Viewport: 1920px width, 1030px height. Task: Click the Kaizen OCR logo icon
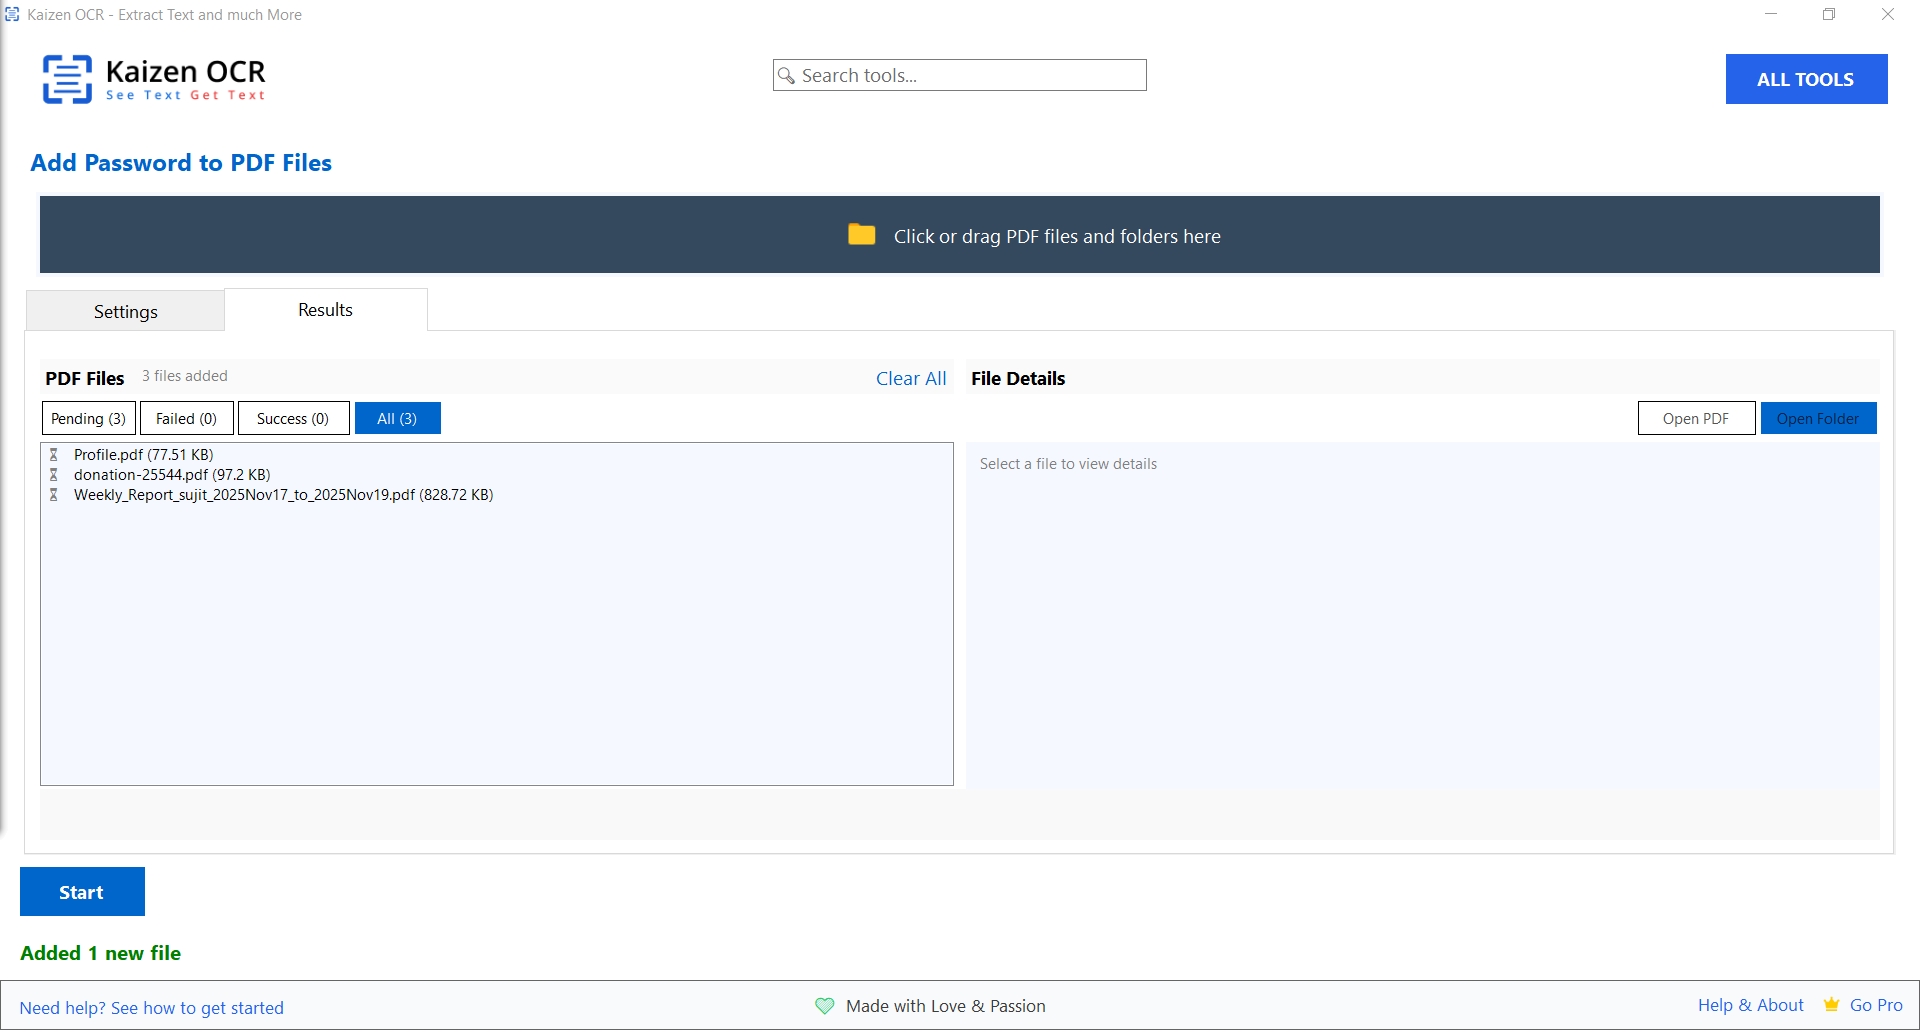point(67,79)
